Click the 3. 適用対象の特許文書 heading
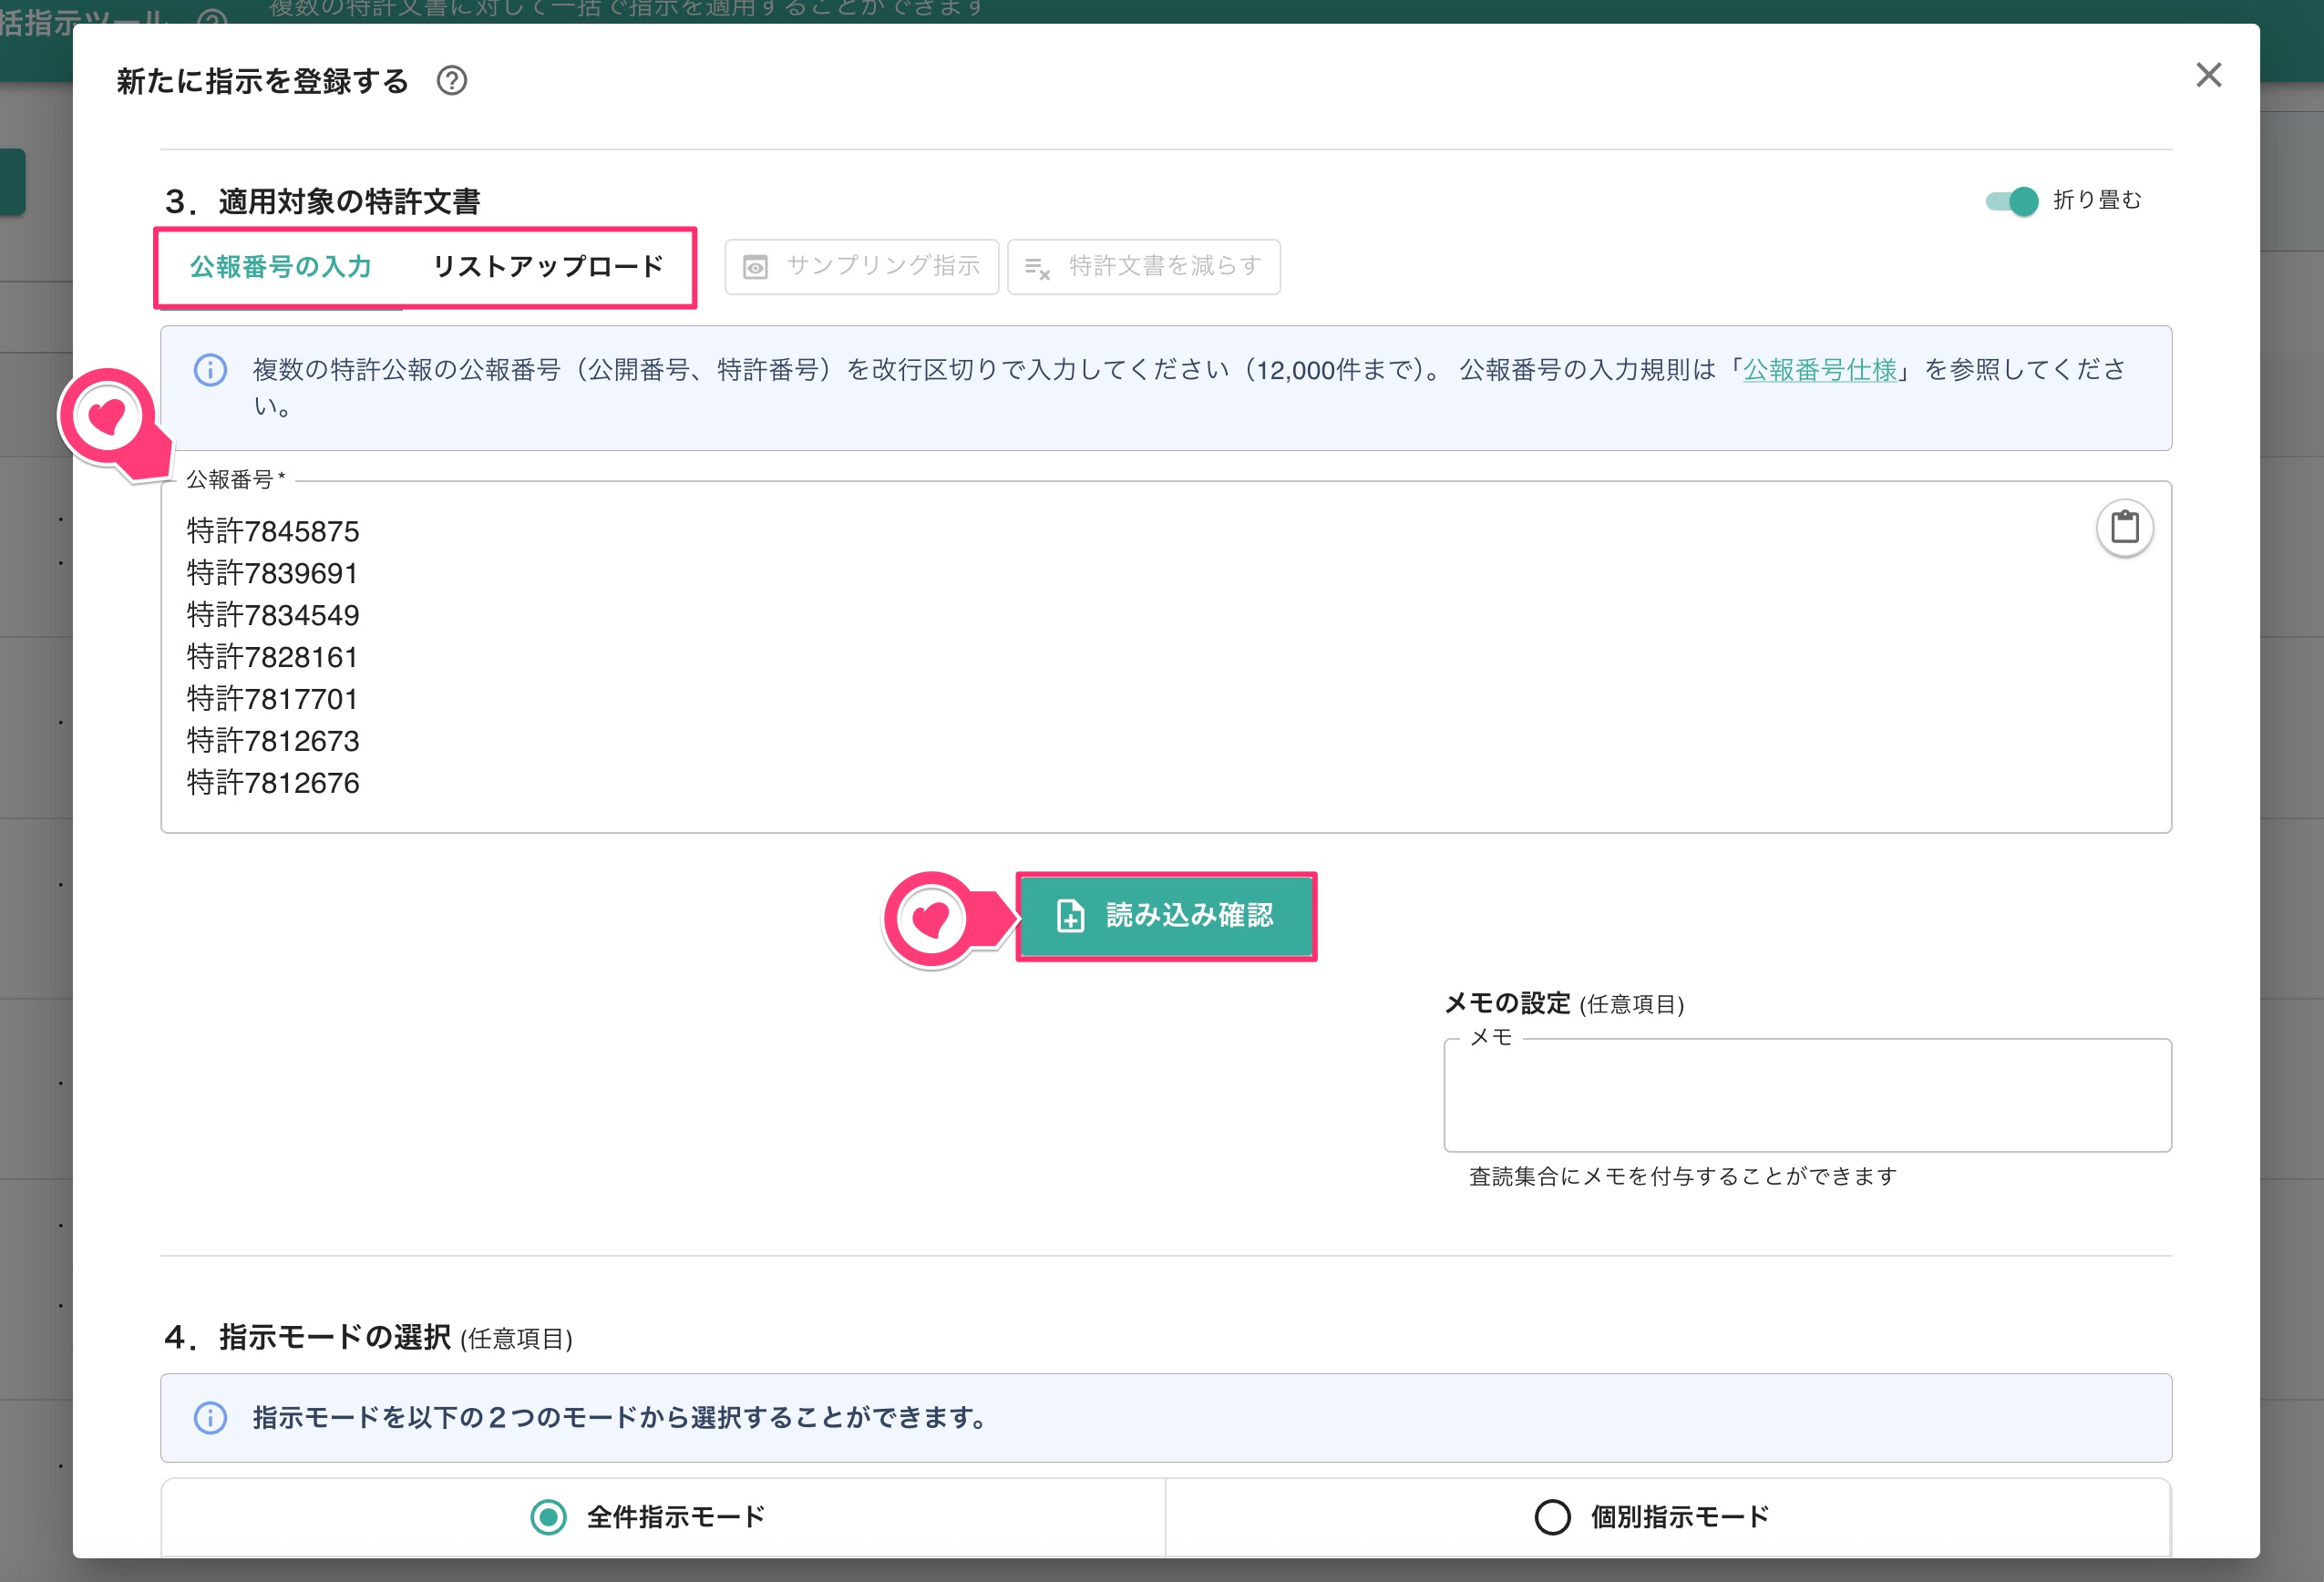Image resolution: width=2324 pixels, height=1582 pixels. pyautogui.click(x=322, y=202)
